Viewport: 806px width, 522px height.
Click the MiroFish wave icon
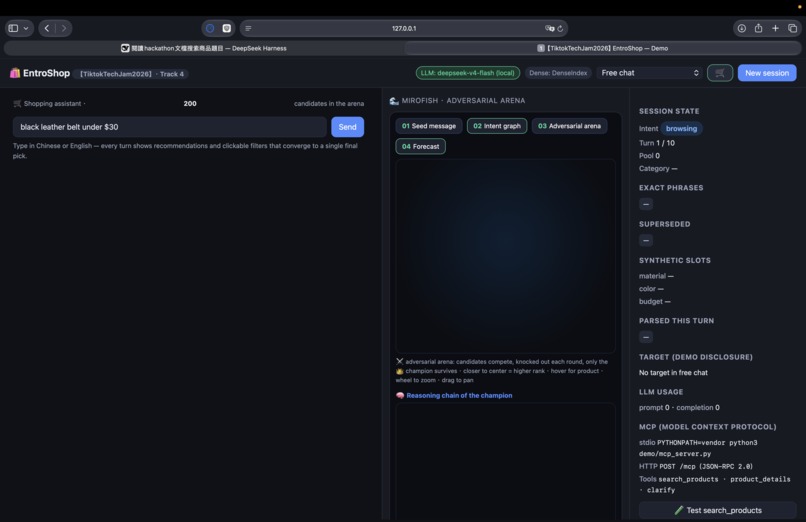394,101
